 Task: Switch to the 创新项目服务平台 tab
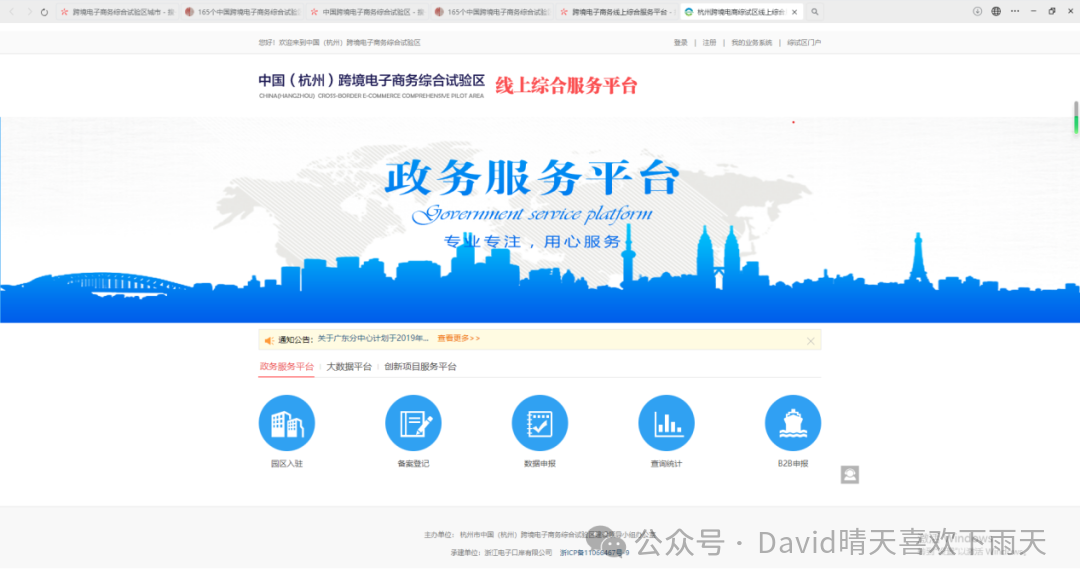click(420, 367)
